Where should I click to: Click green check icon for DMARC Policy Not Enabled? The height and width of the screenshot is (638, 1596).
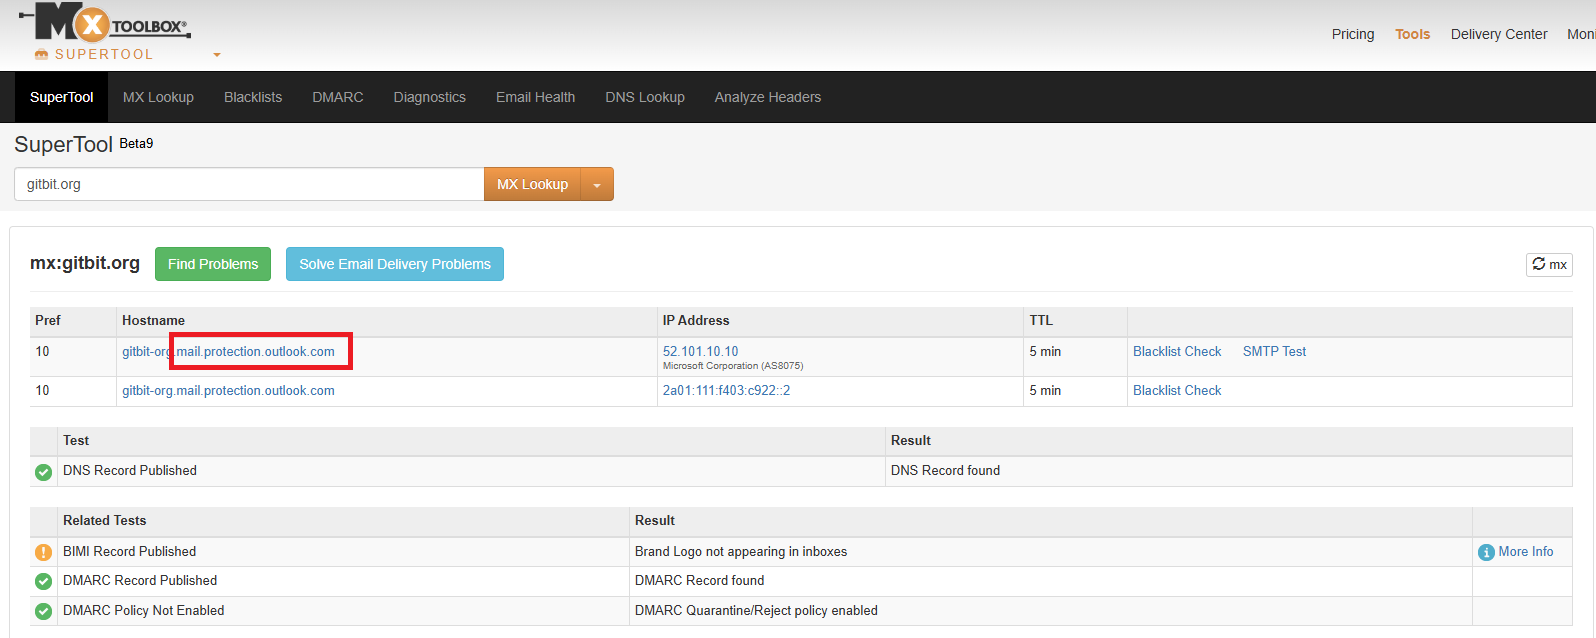coord(43,611)
